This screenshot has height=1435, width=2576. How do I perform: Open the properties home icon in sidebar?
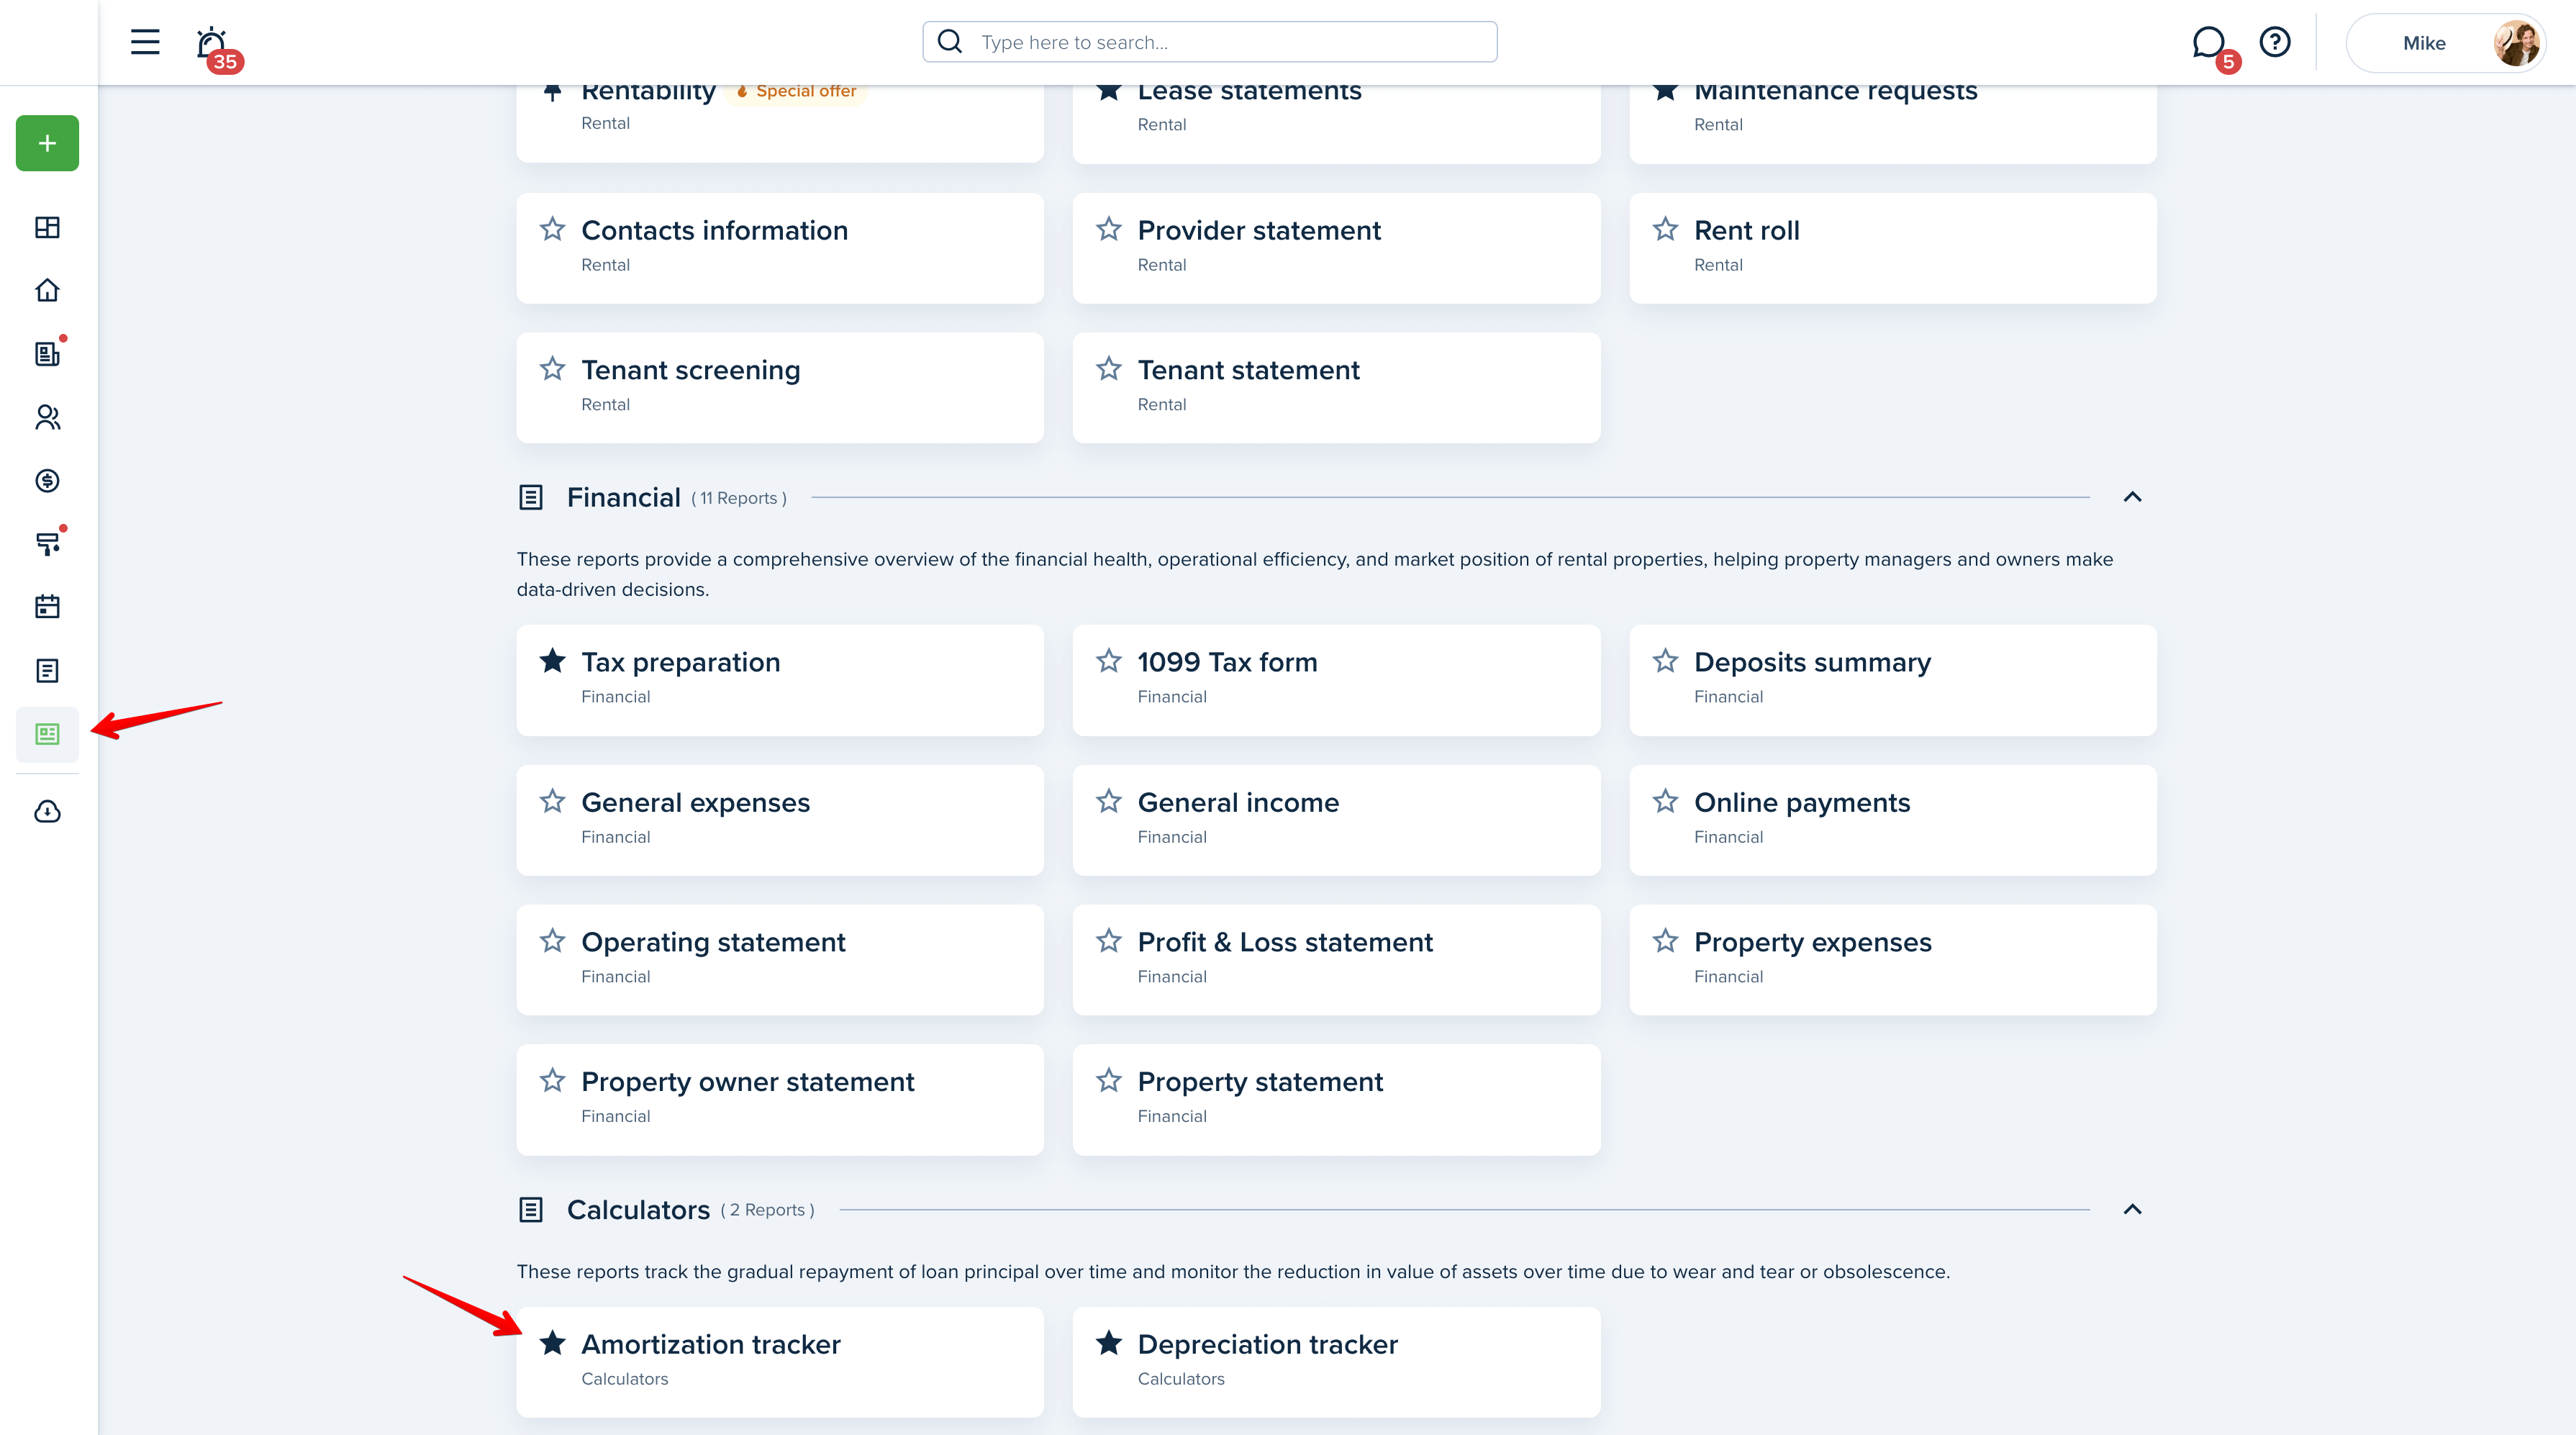click(47, 290)
